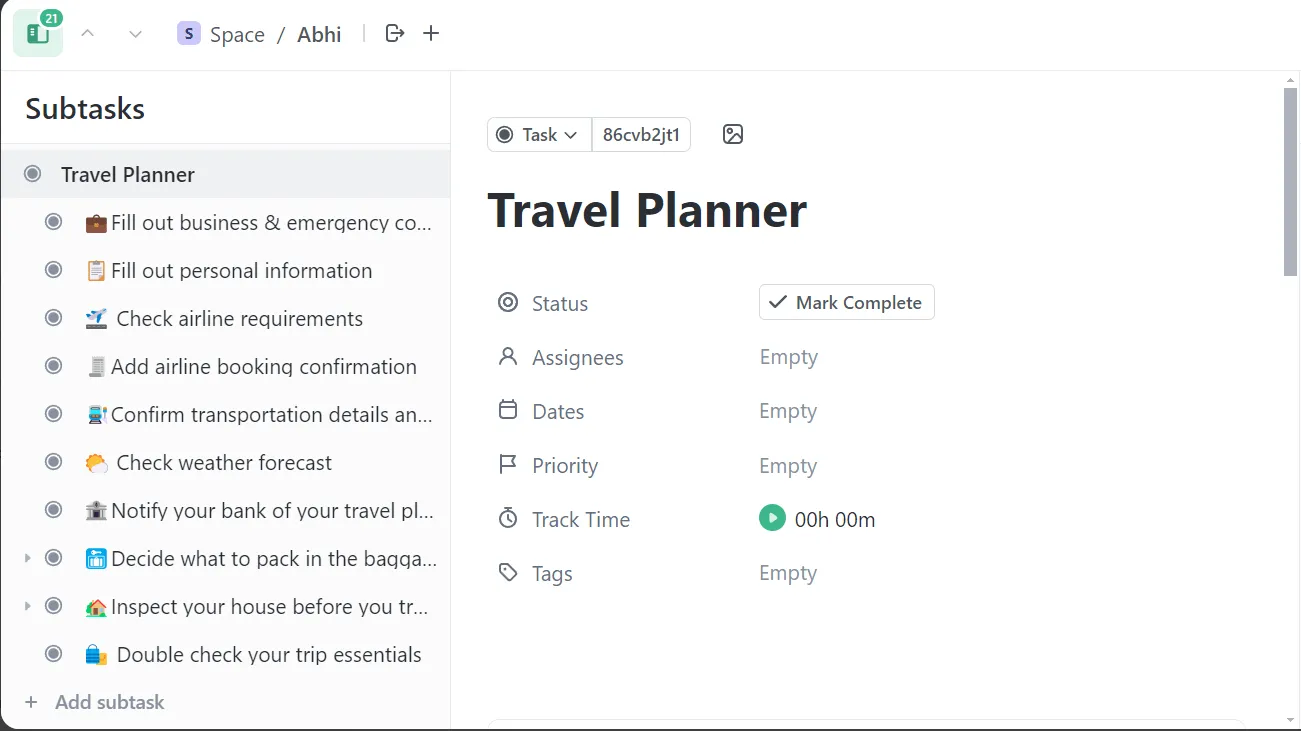Toggle status circle of personal information subtask
Screen dimensions: 1301x731
click(x=54, y=270)
